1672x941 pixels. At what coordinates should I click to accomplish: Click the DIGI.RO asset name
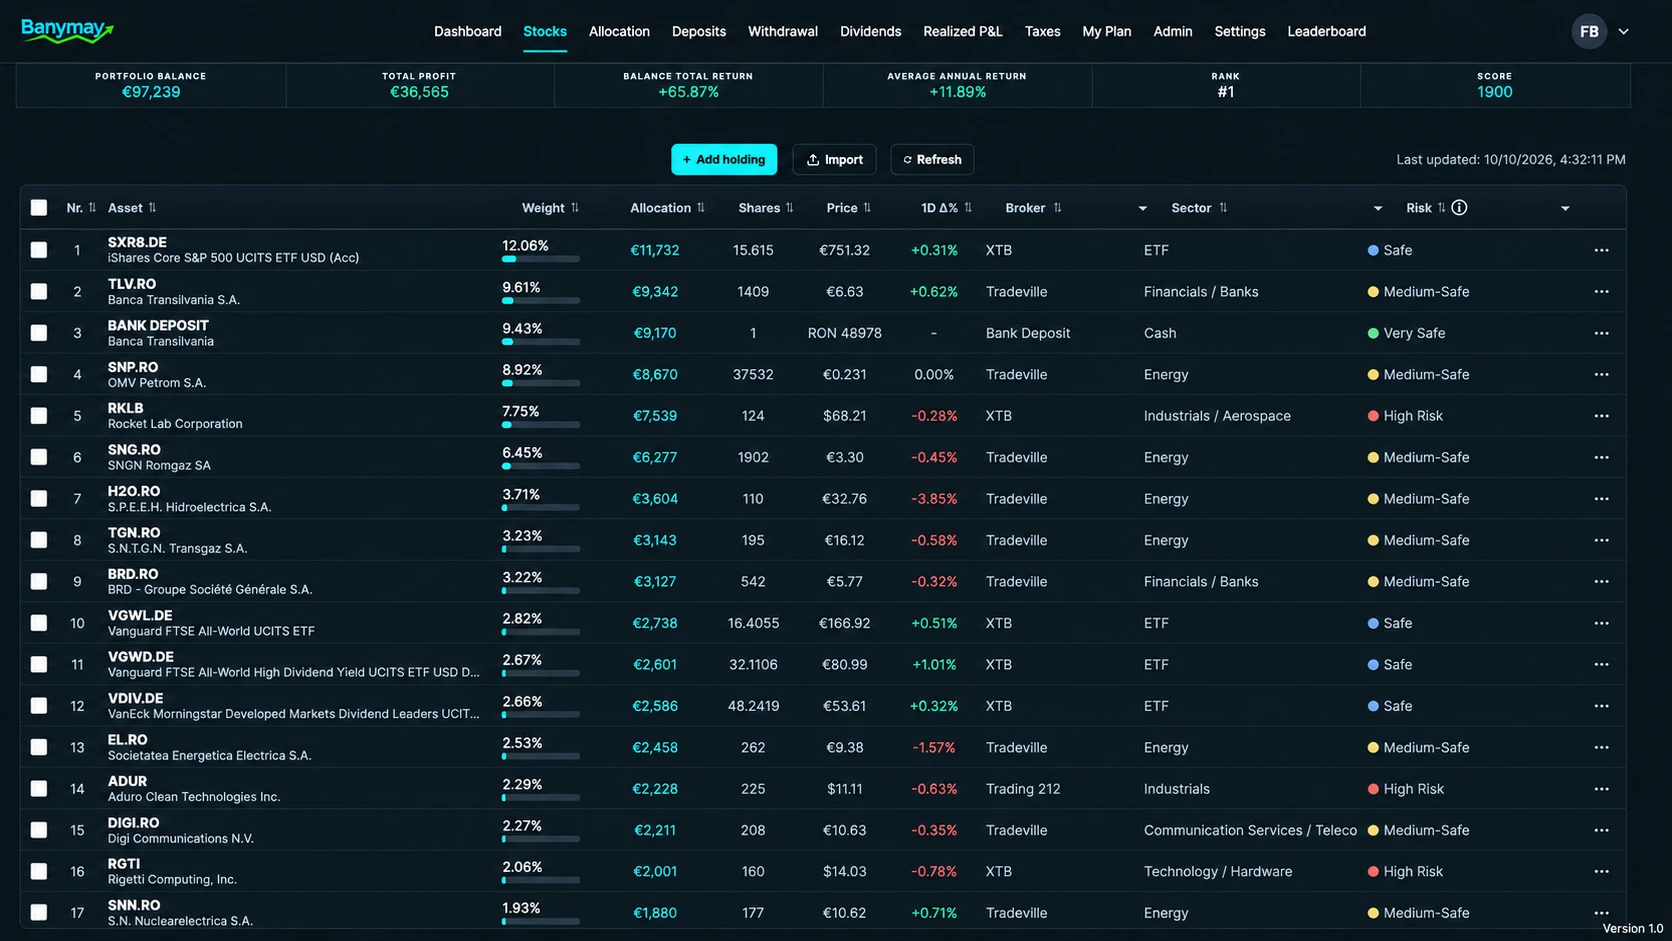tap(133, 823)
